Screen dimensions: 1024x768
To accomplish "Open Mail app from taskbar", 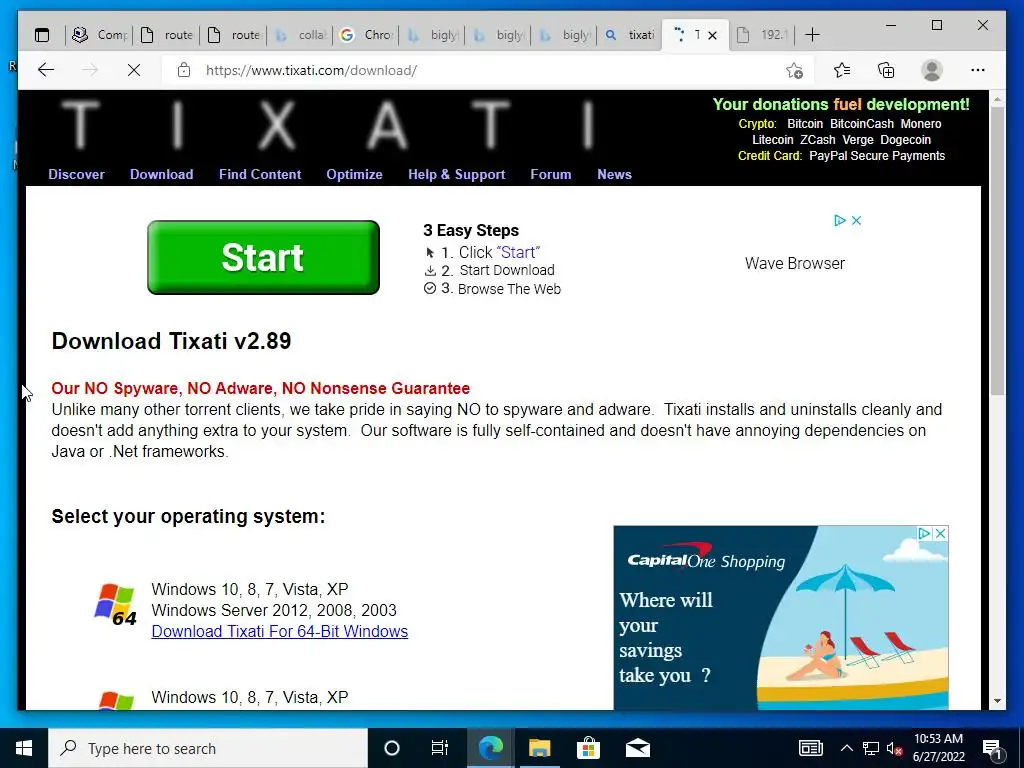I will (638, 748).
